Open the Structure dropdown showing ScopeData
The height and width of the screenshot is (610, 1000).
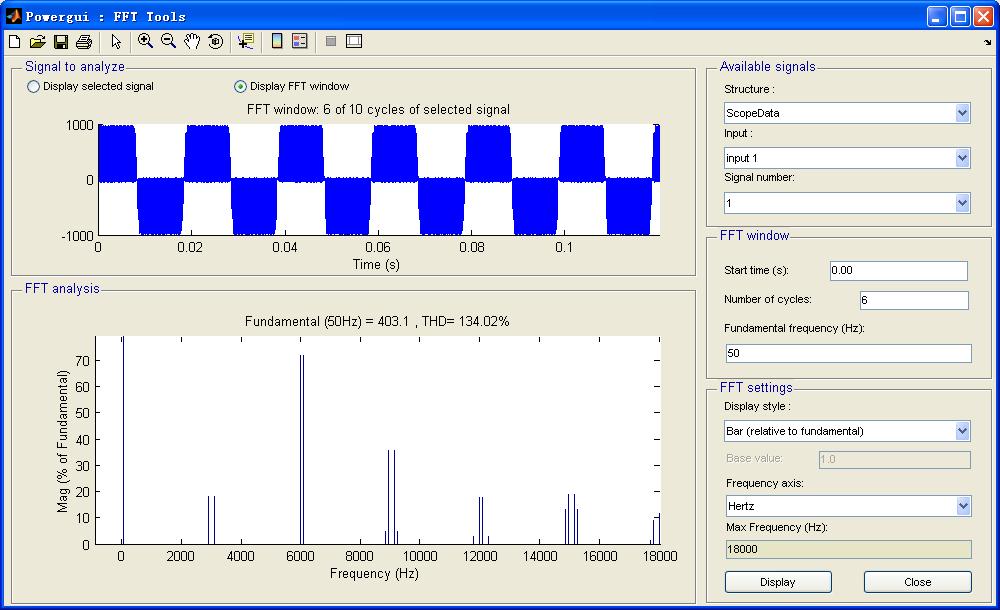[846, 113]
